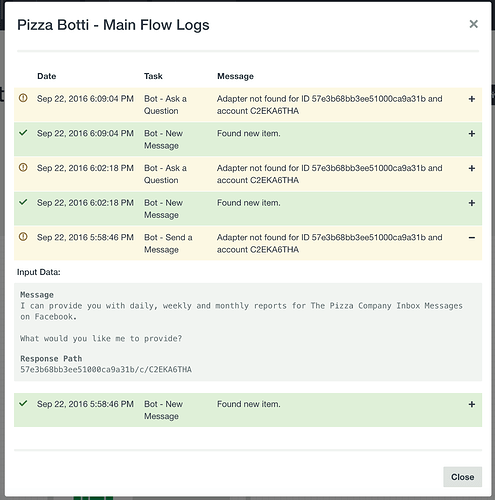Click the Task column header
Image resolution: width=495 pixels, height=500 pixels.
[x=153, y=76]
